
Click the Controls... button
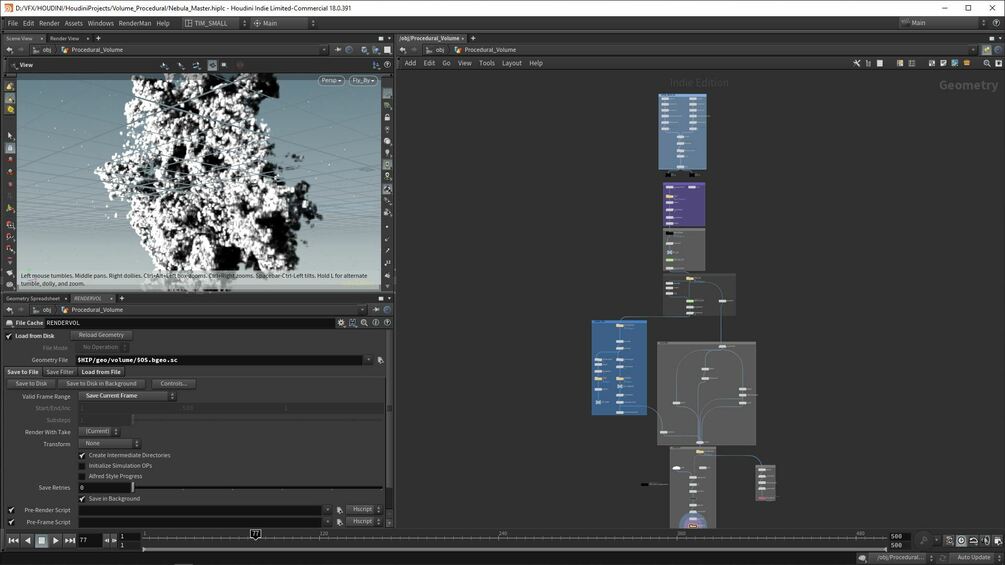173,384
